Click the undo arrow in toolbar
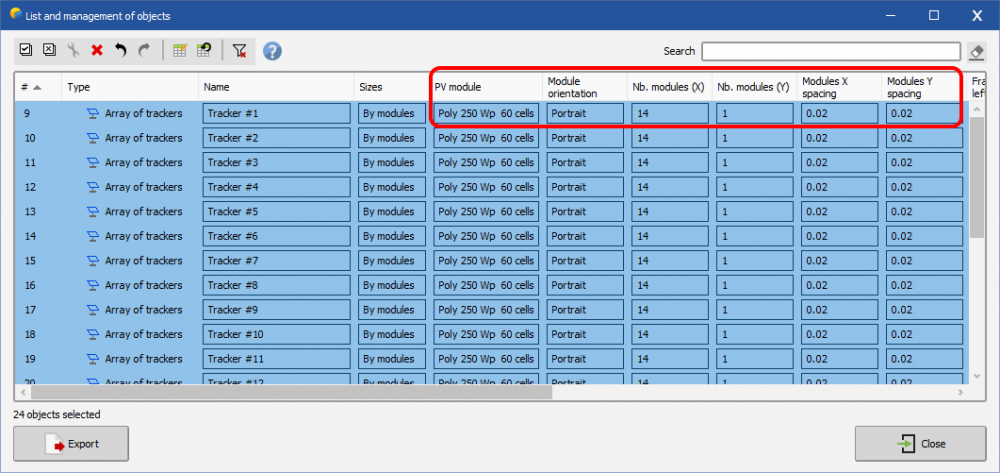 (x=121, y=50)
